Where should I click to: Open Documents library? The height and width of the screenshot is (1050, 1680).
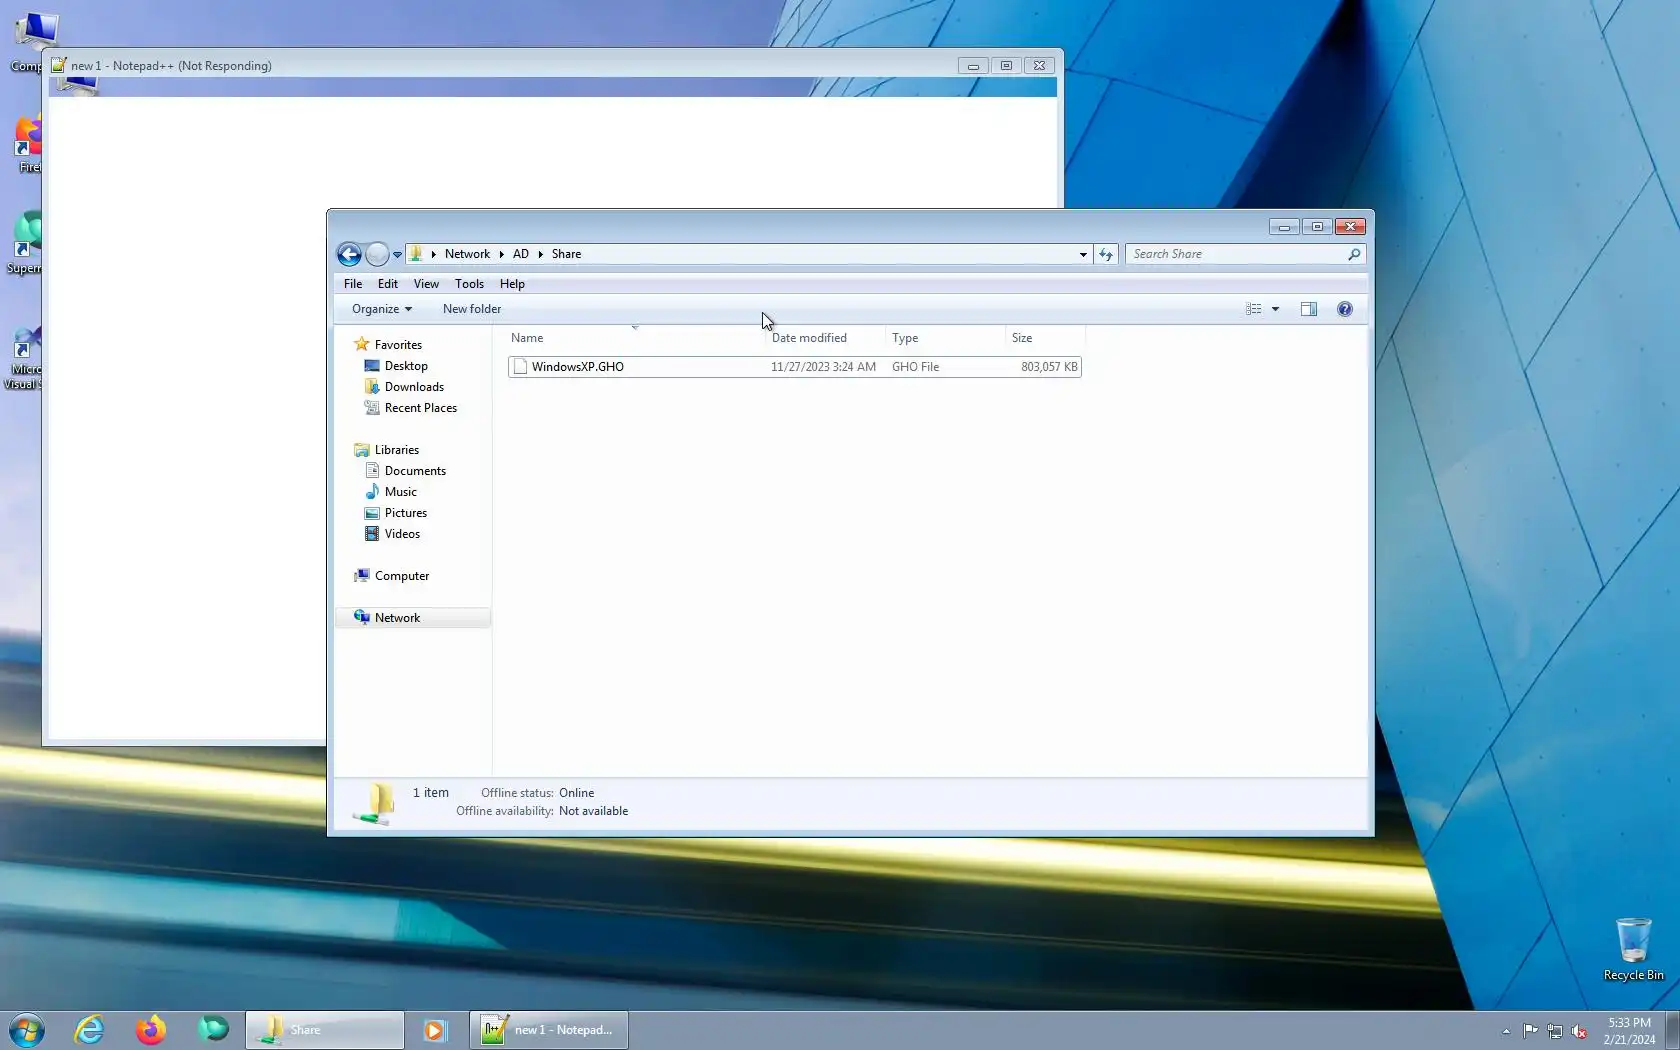click(x=415, y=471)
